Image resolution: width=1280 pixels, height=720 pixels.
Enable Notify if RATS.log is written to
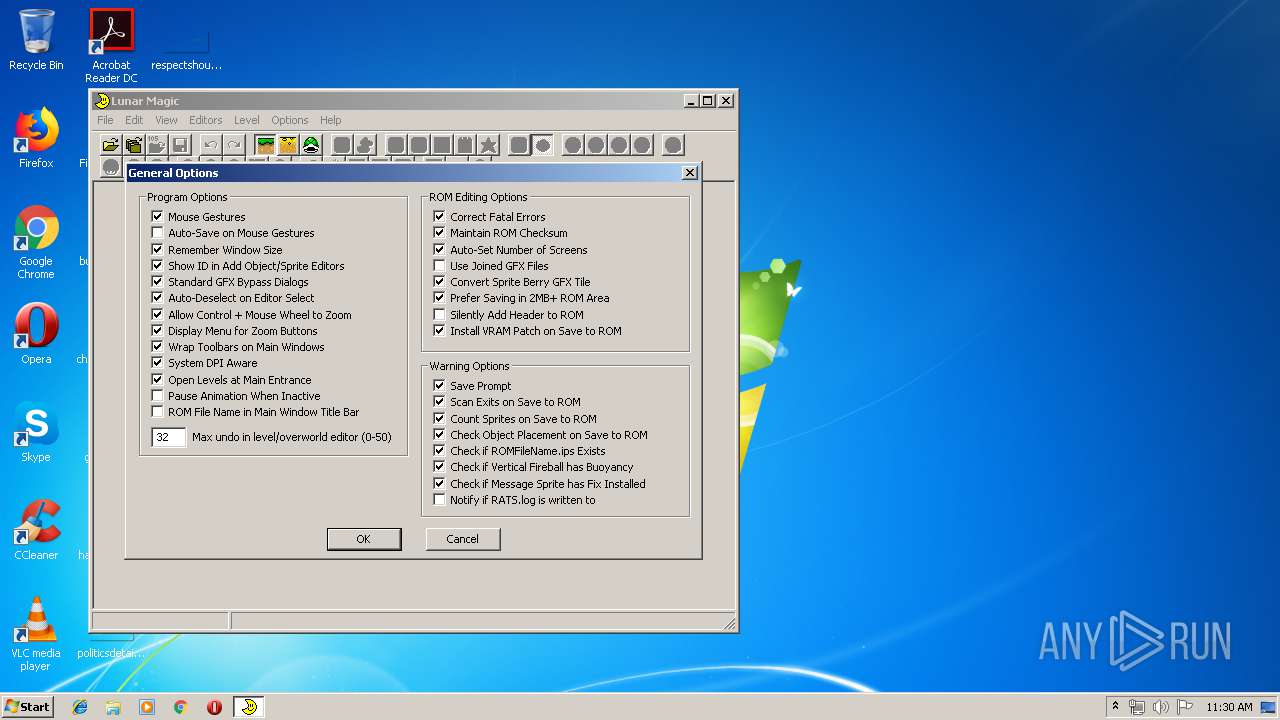(439, 500)
